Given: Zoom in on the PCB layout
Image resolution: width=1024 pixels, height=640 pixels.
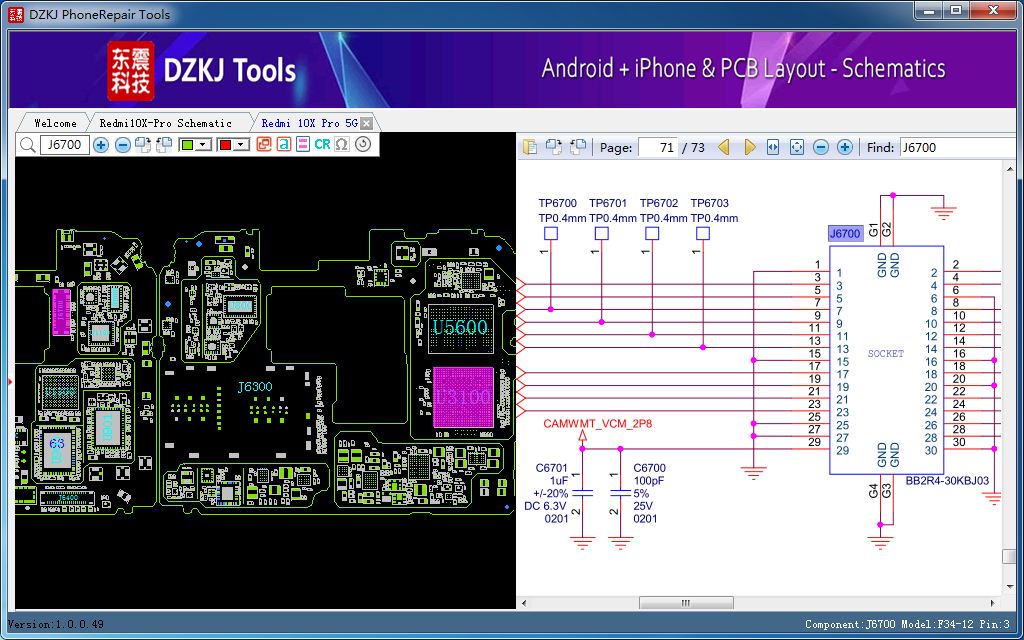Looking at the screenshot, I should [x=101, y=145].
